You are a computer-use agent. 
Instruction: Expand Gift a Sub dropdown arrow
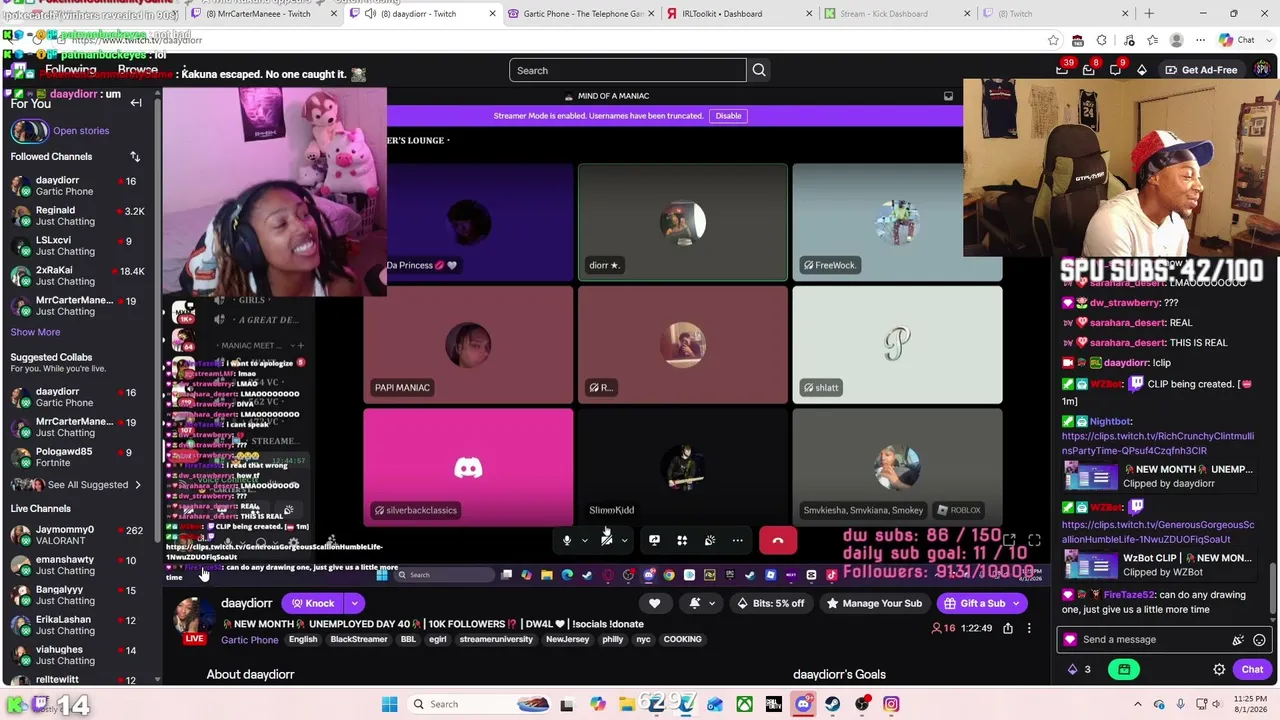coord(1017,603)
